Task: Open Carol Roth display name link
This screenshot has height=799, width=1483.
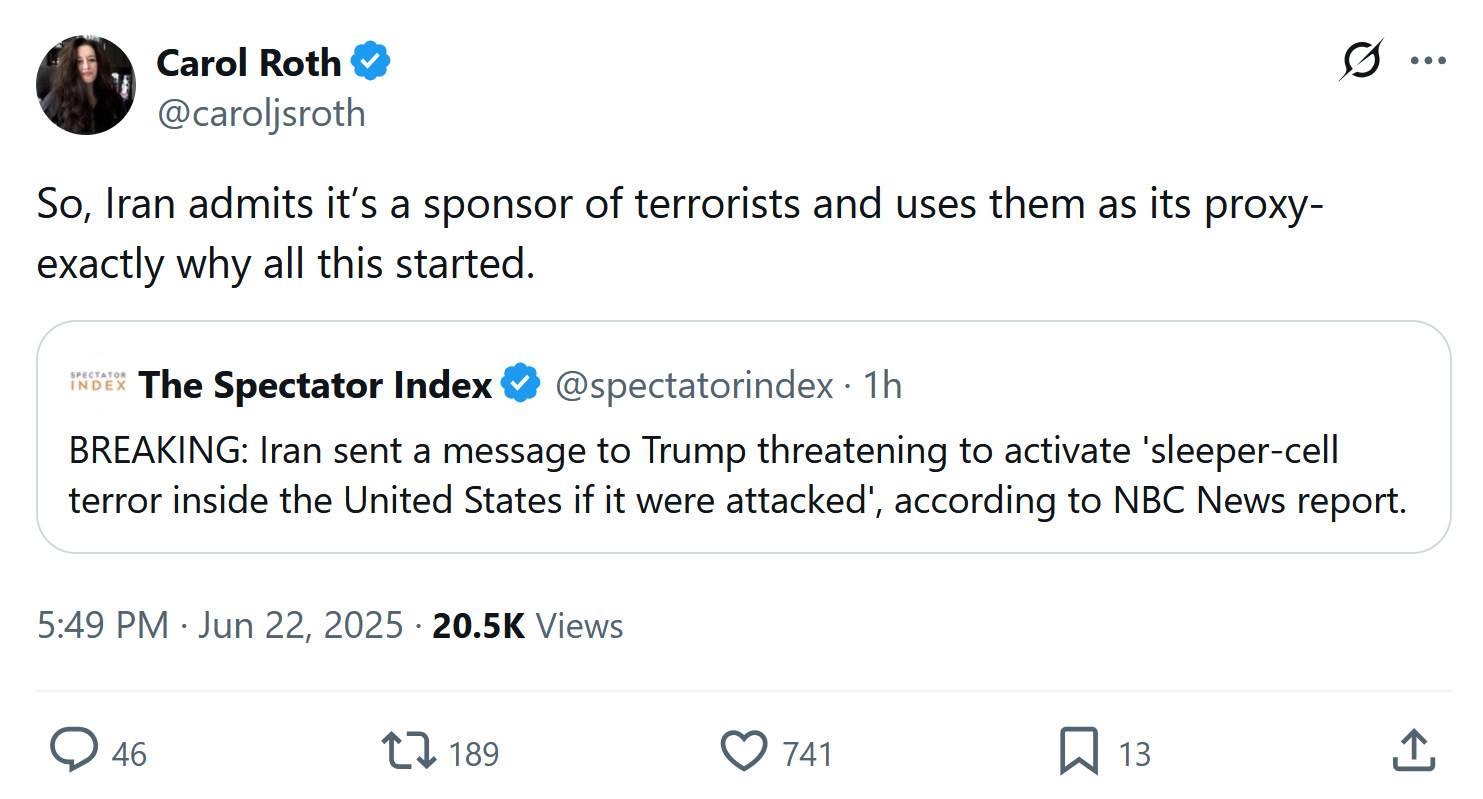Action: (248, 63)
